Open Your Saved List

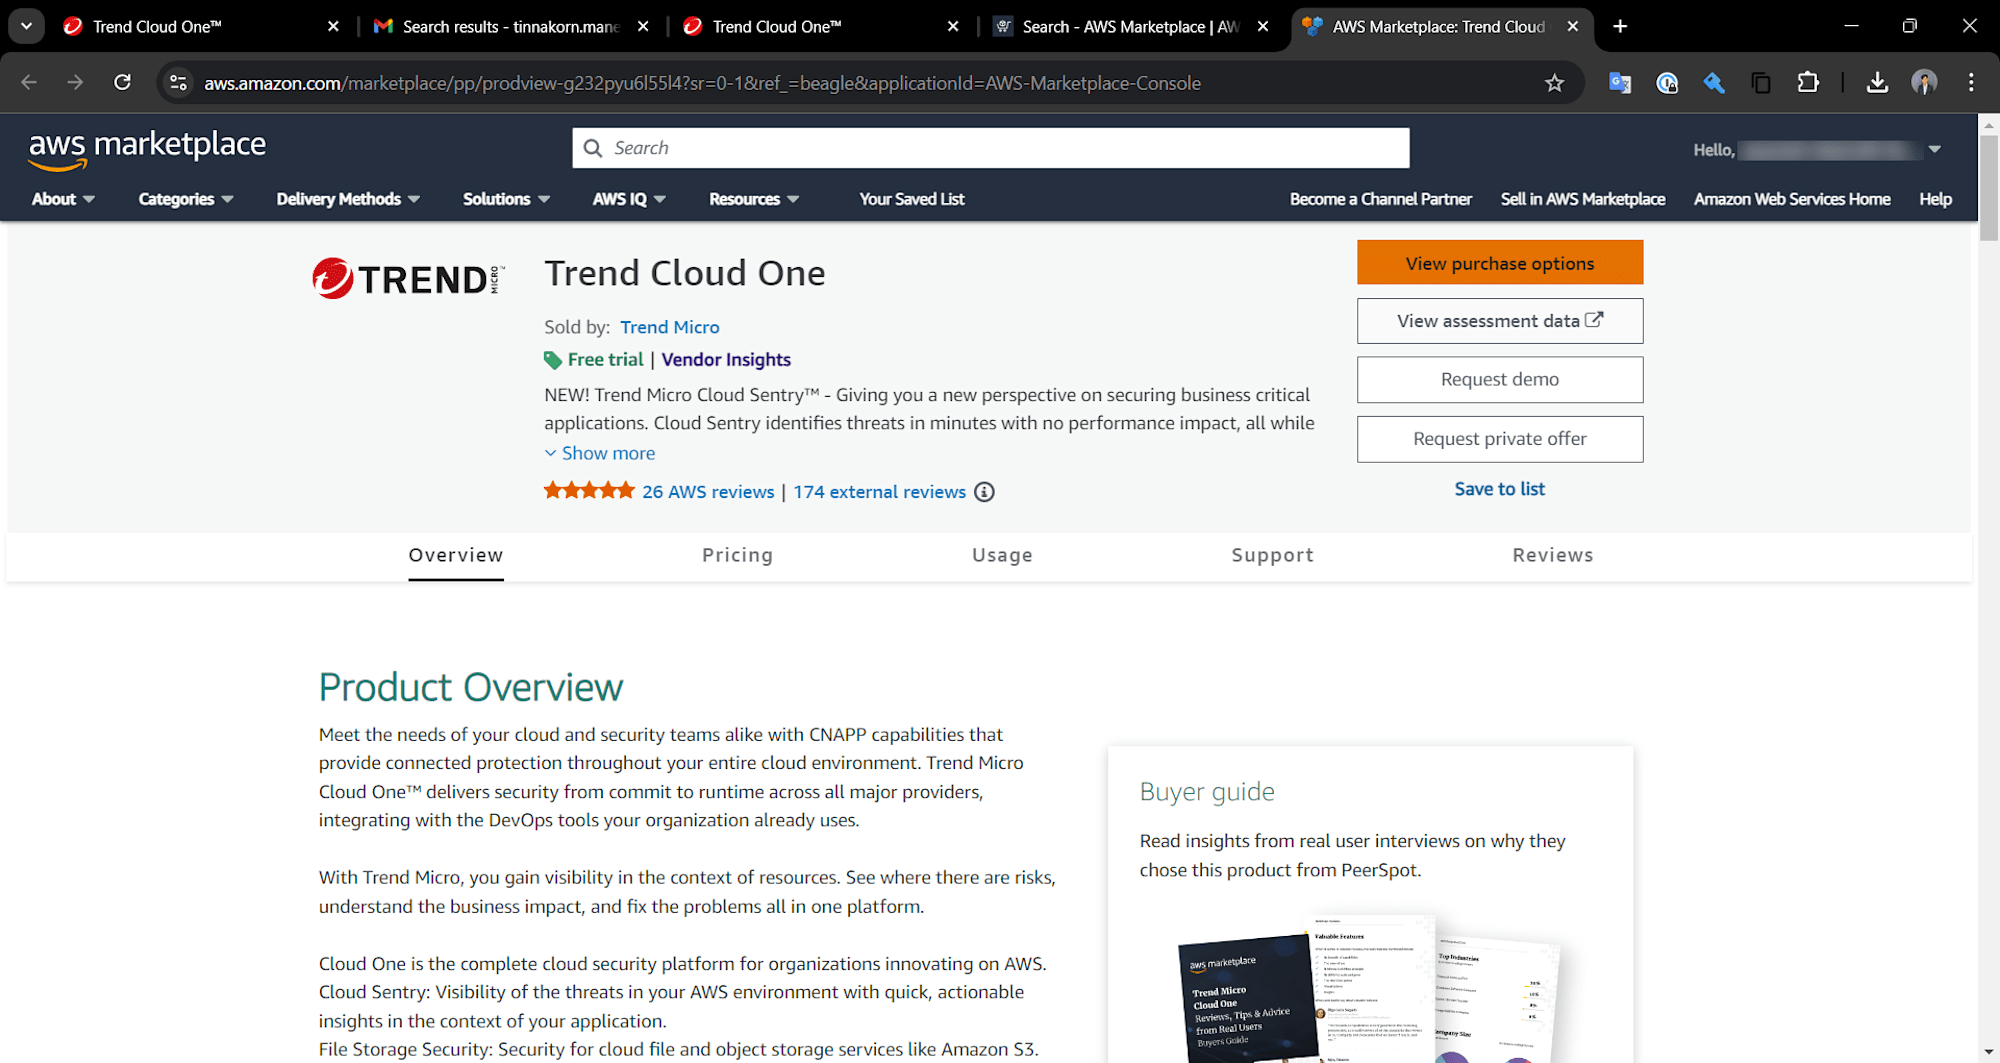[x=912, y=199]
